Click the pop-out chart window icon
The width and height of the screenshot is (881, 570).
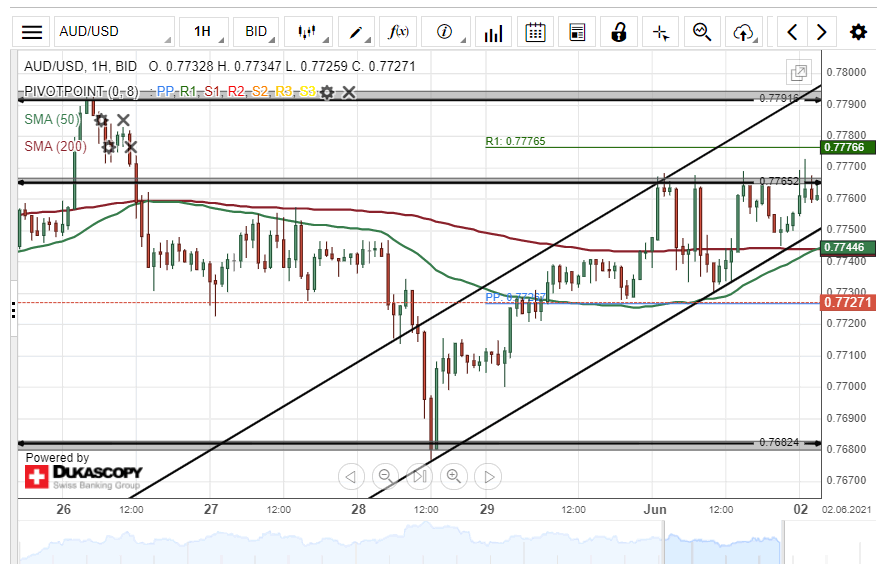click(x=798, y=72)
